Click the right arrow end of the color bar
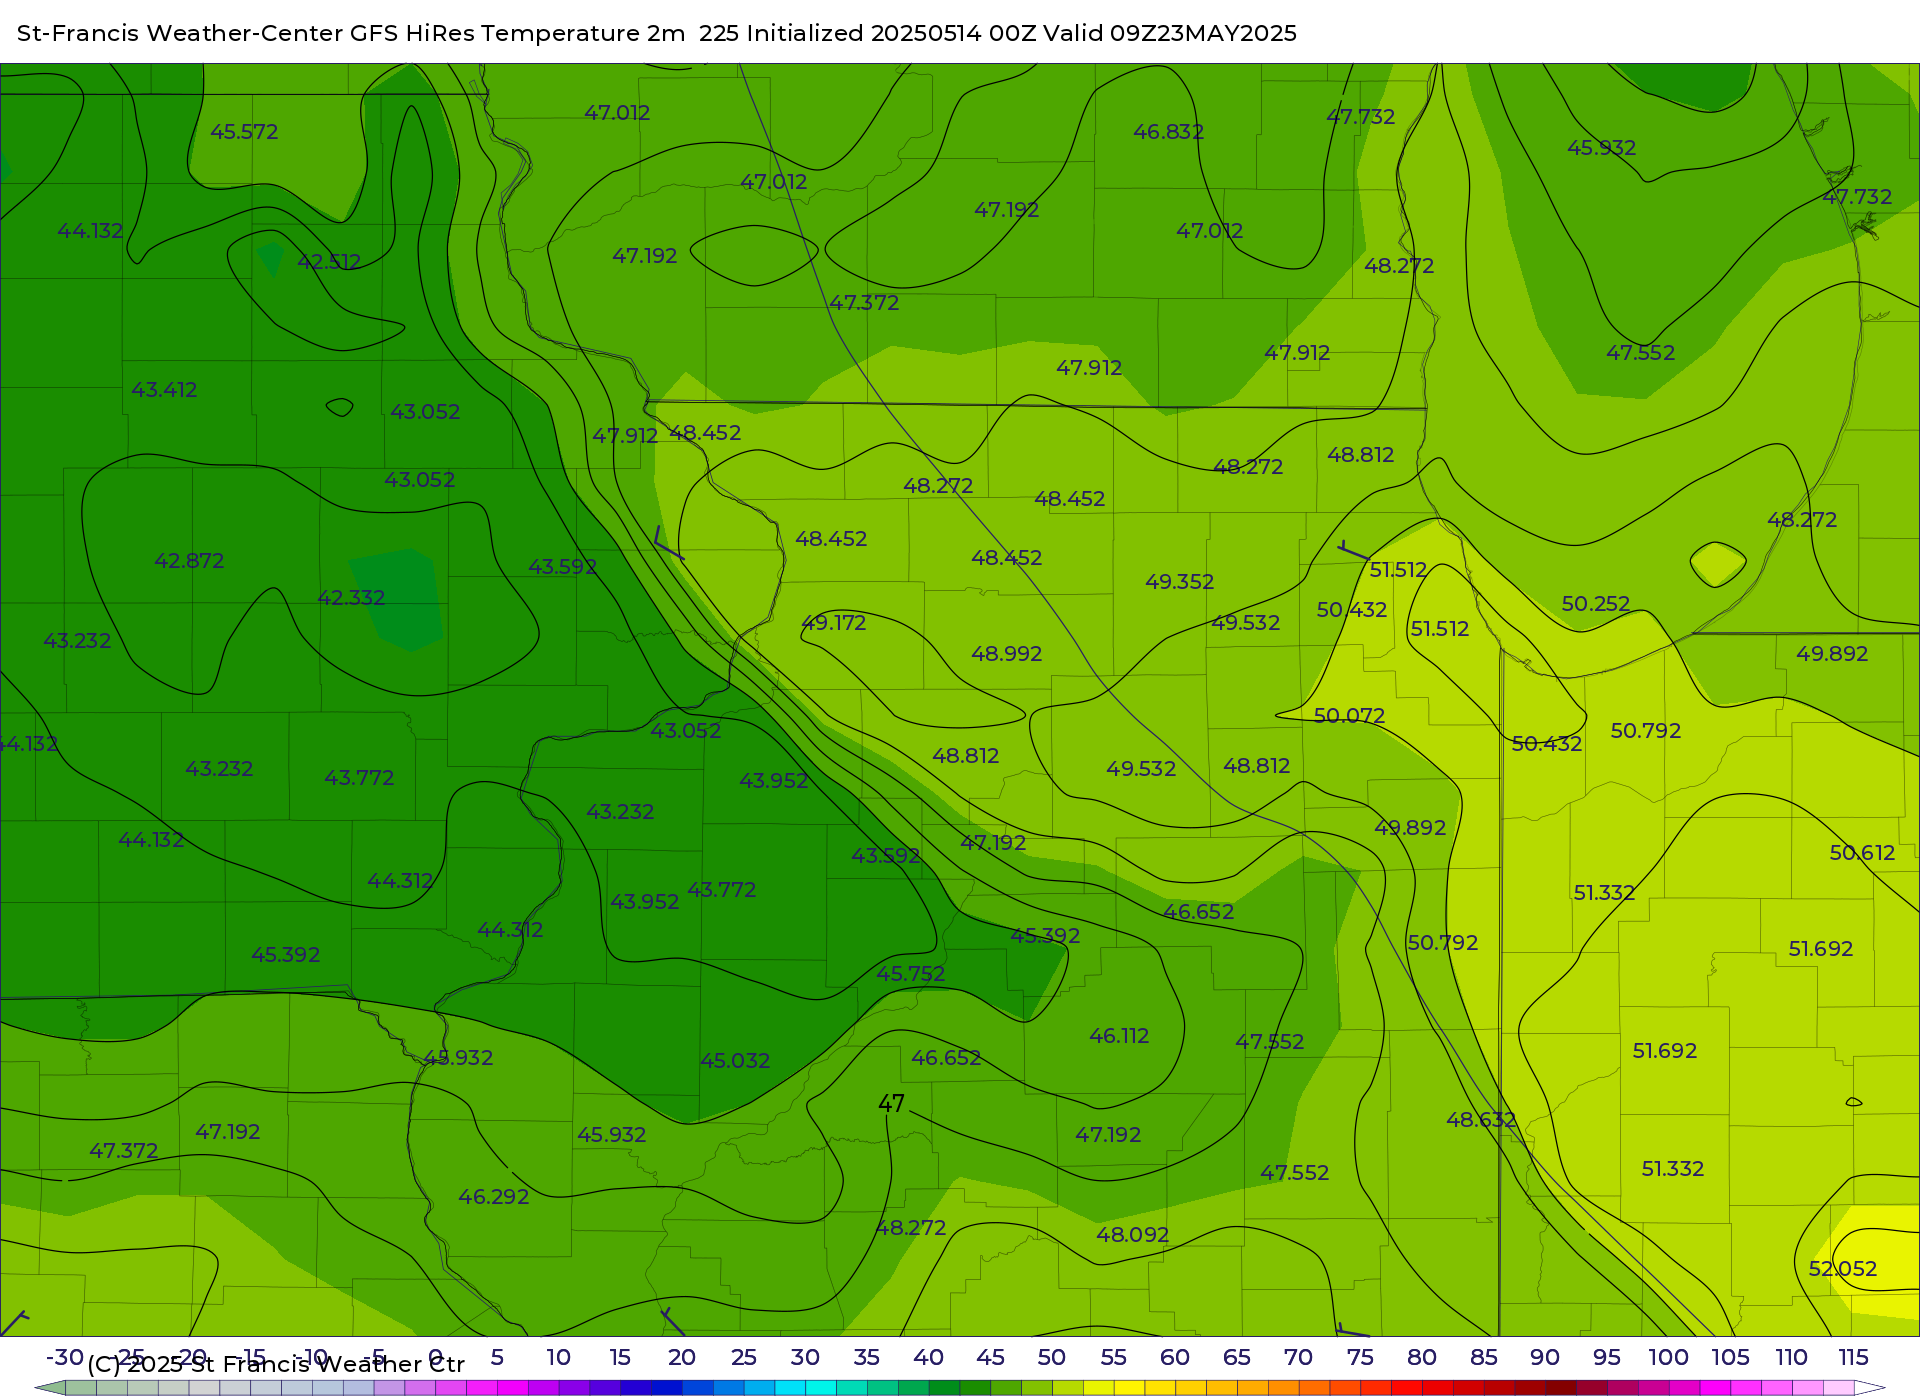 click(x=1870, y=1388)
